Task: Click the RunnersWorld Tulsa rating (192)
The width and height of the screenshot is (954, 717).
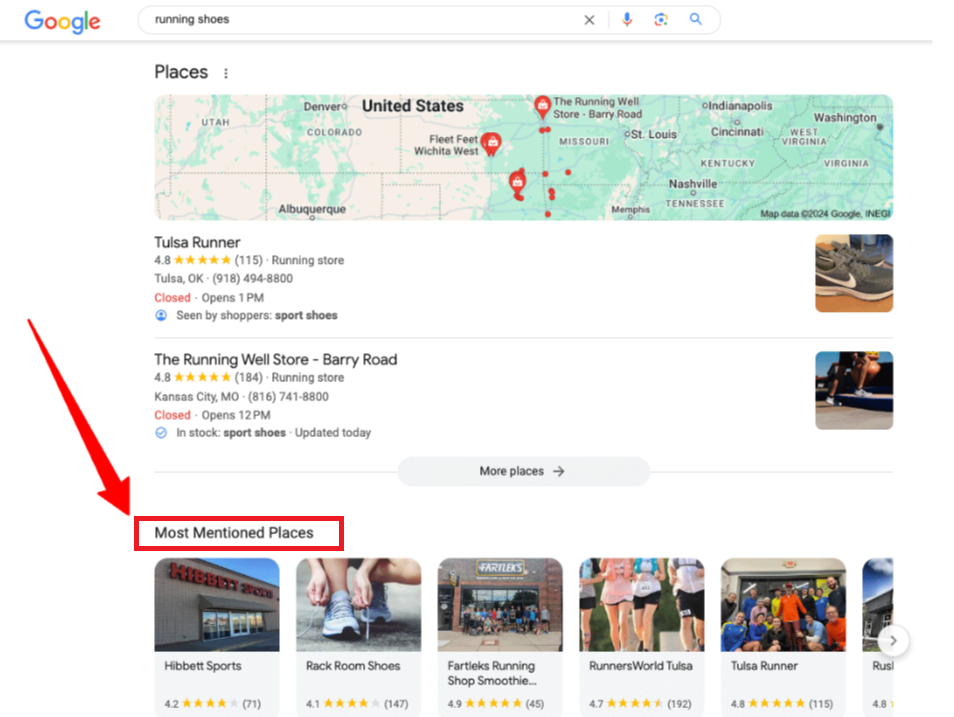Action: click(640, 704)
